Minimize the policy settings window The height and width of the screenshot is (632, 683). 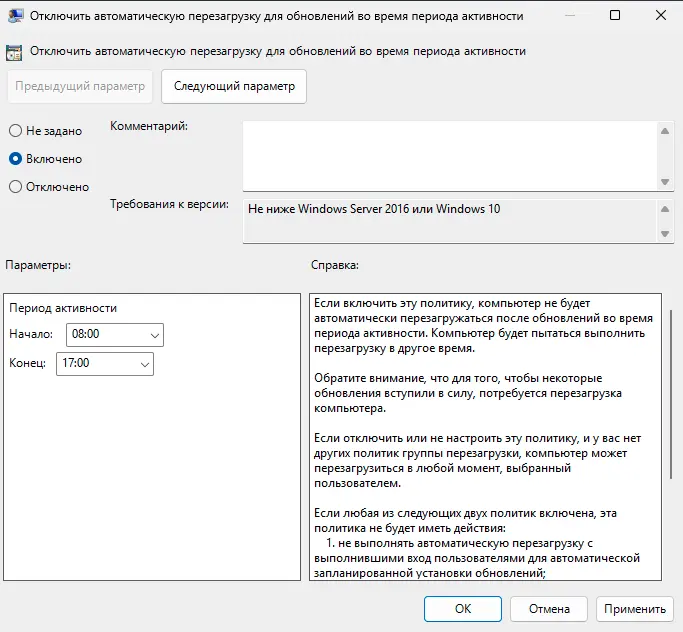coord(568,16)
